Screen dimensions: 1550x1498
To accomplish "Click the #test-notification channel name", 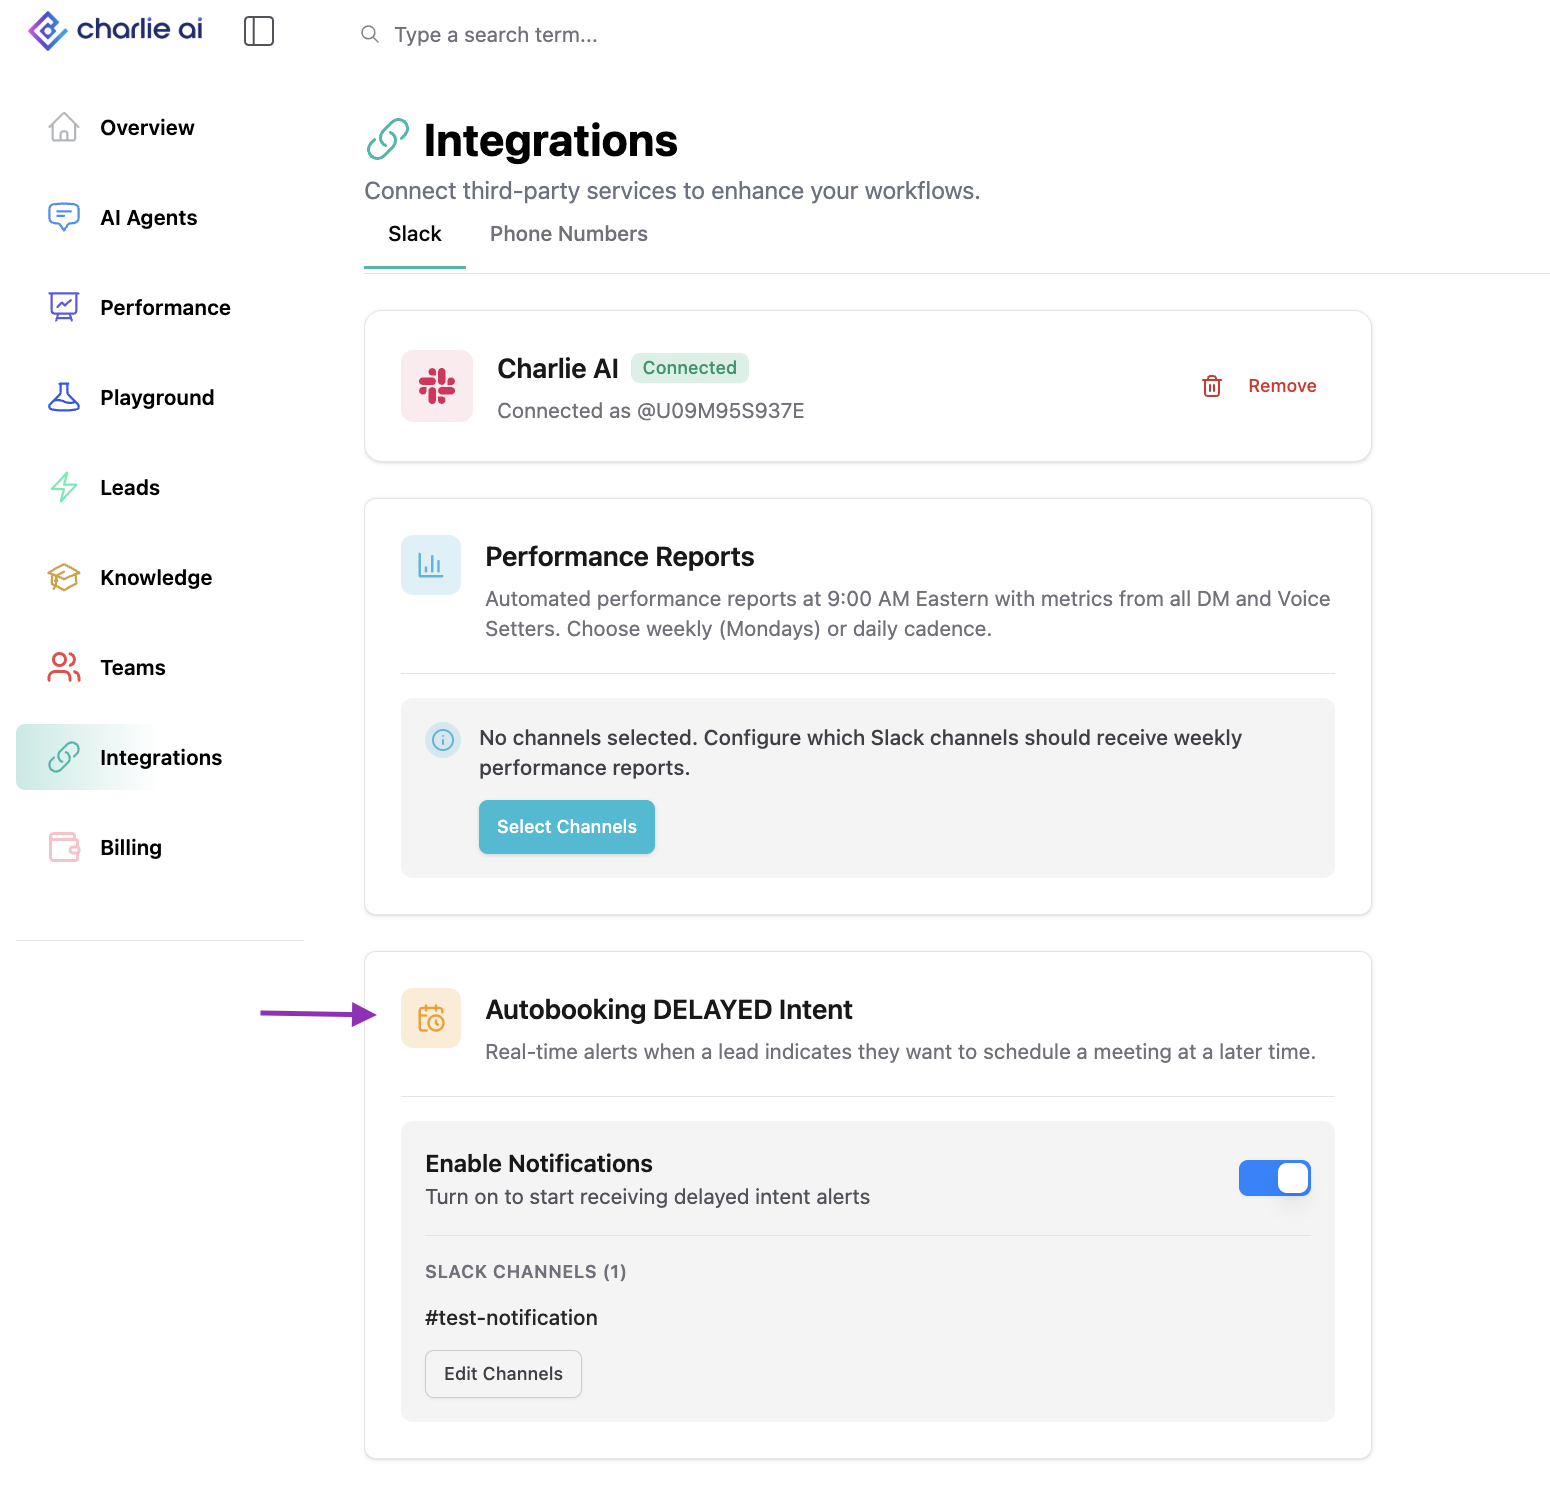I will [511, 1318].
